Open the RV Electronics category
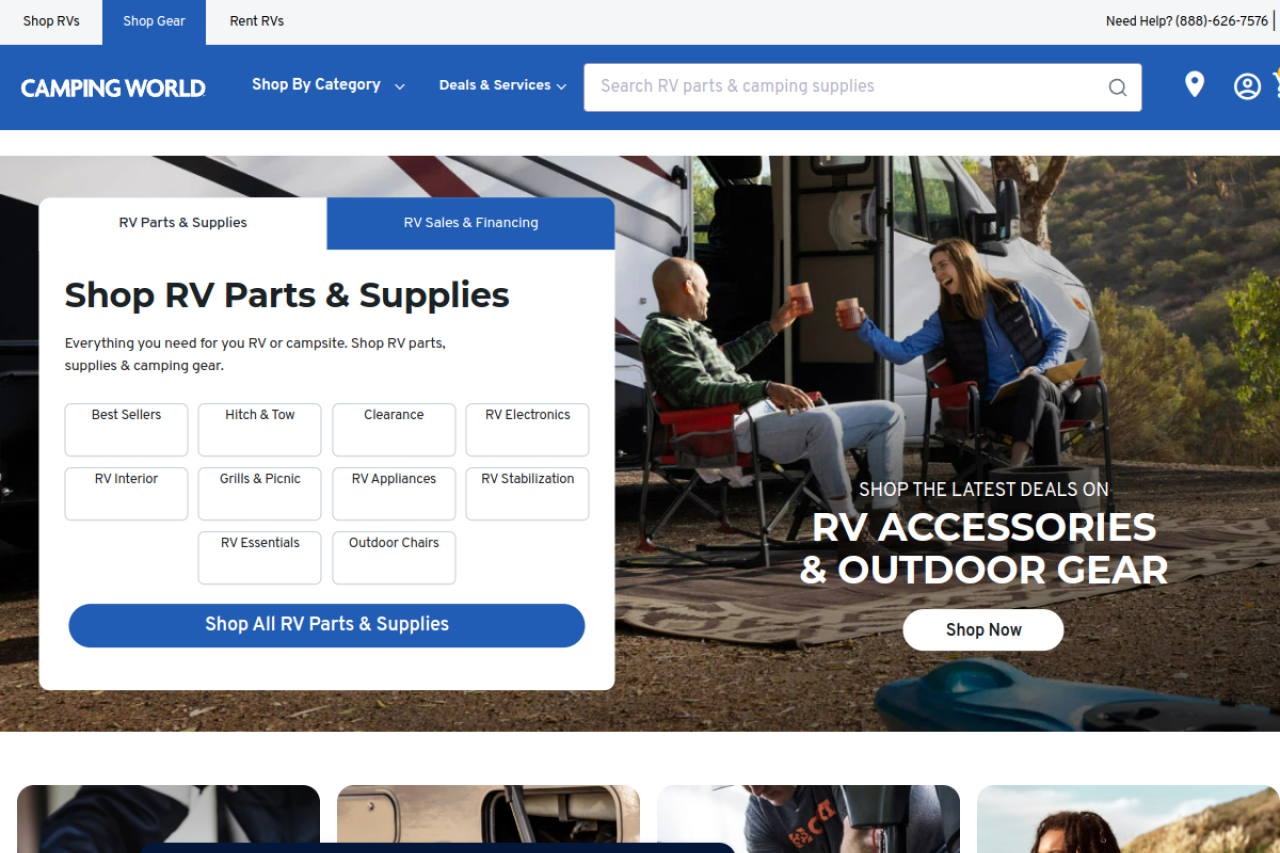 click(x=528, y=430)
